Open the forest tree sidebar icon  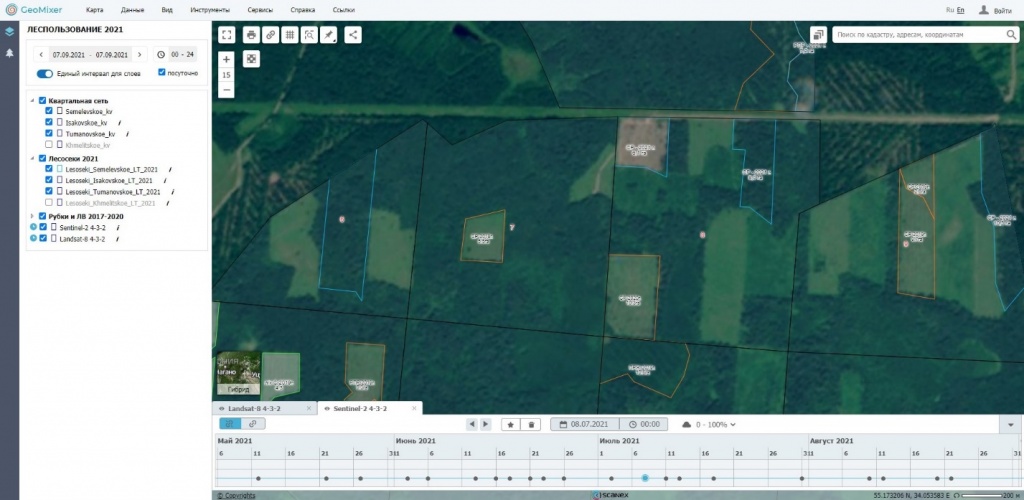pyautogui.click(x=9, y=53)
